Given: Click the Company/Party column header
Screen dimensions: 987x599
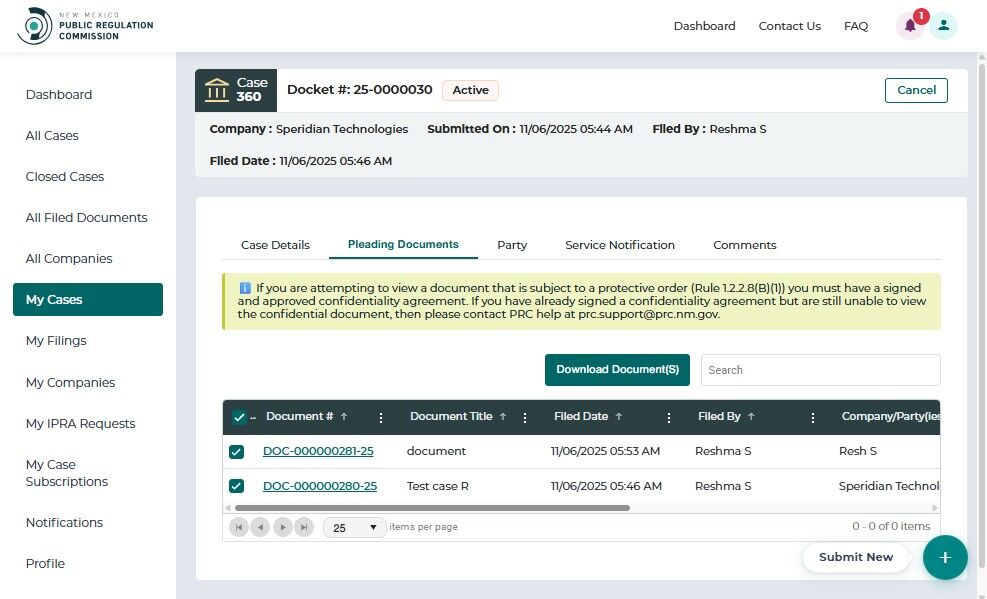Looking at the screenshot, I should (x=890, y=417).
